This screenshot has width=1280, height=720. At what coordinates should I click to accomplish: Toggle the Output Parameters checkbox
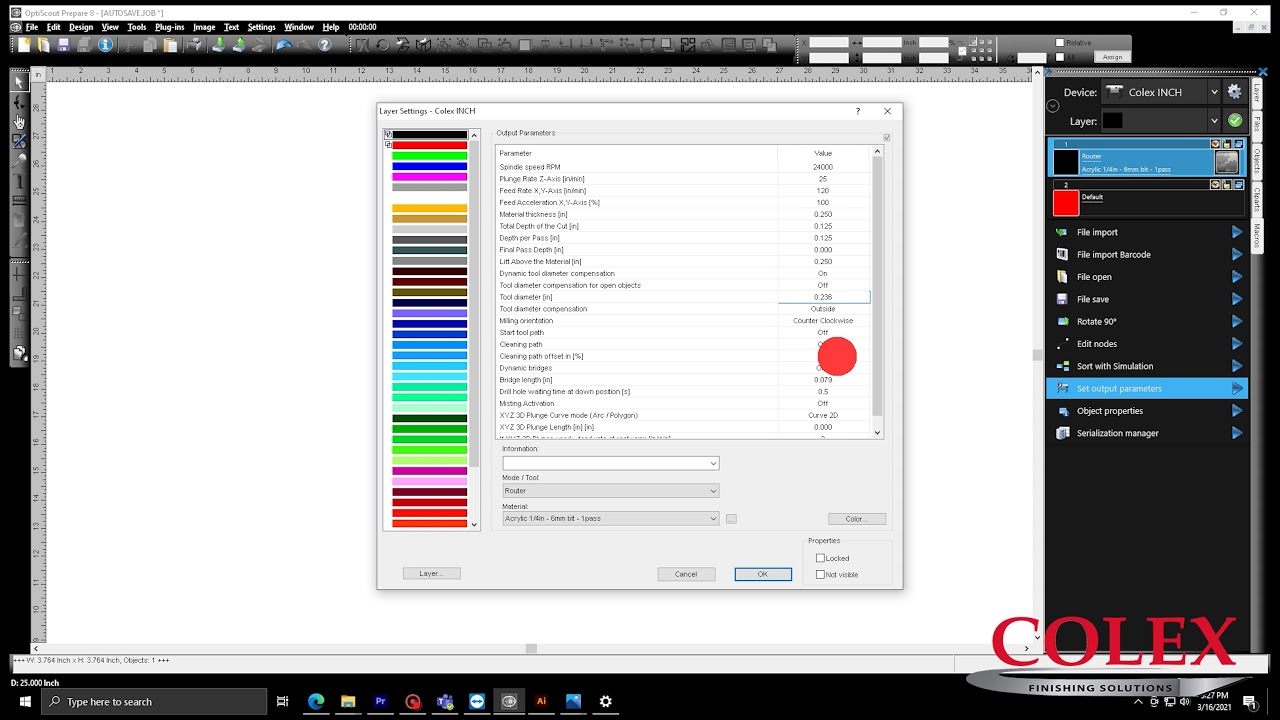tap(886, 137)
